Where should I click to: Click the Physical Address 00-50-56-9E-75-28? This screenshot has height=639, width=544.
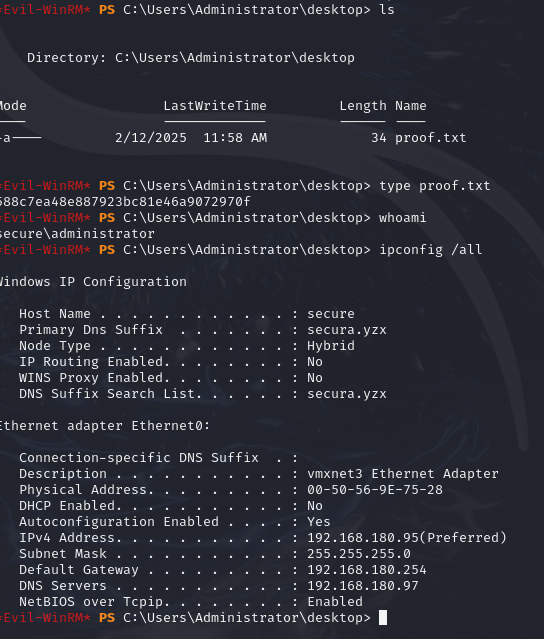(x=375, y=489)
